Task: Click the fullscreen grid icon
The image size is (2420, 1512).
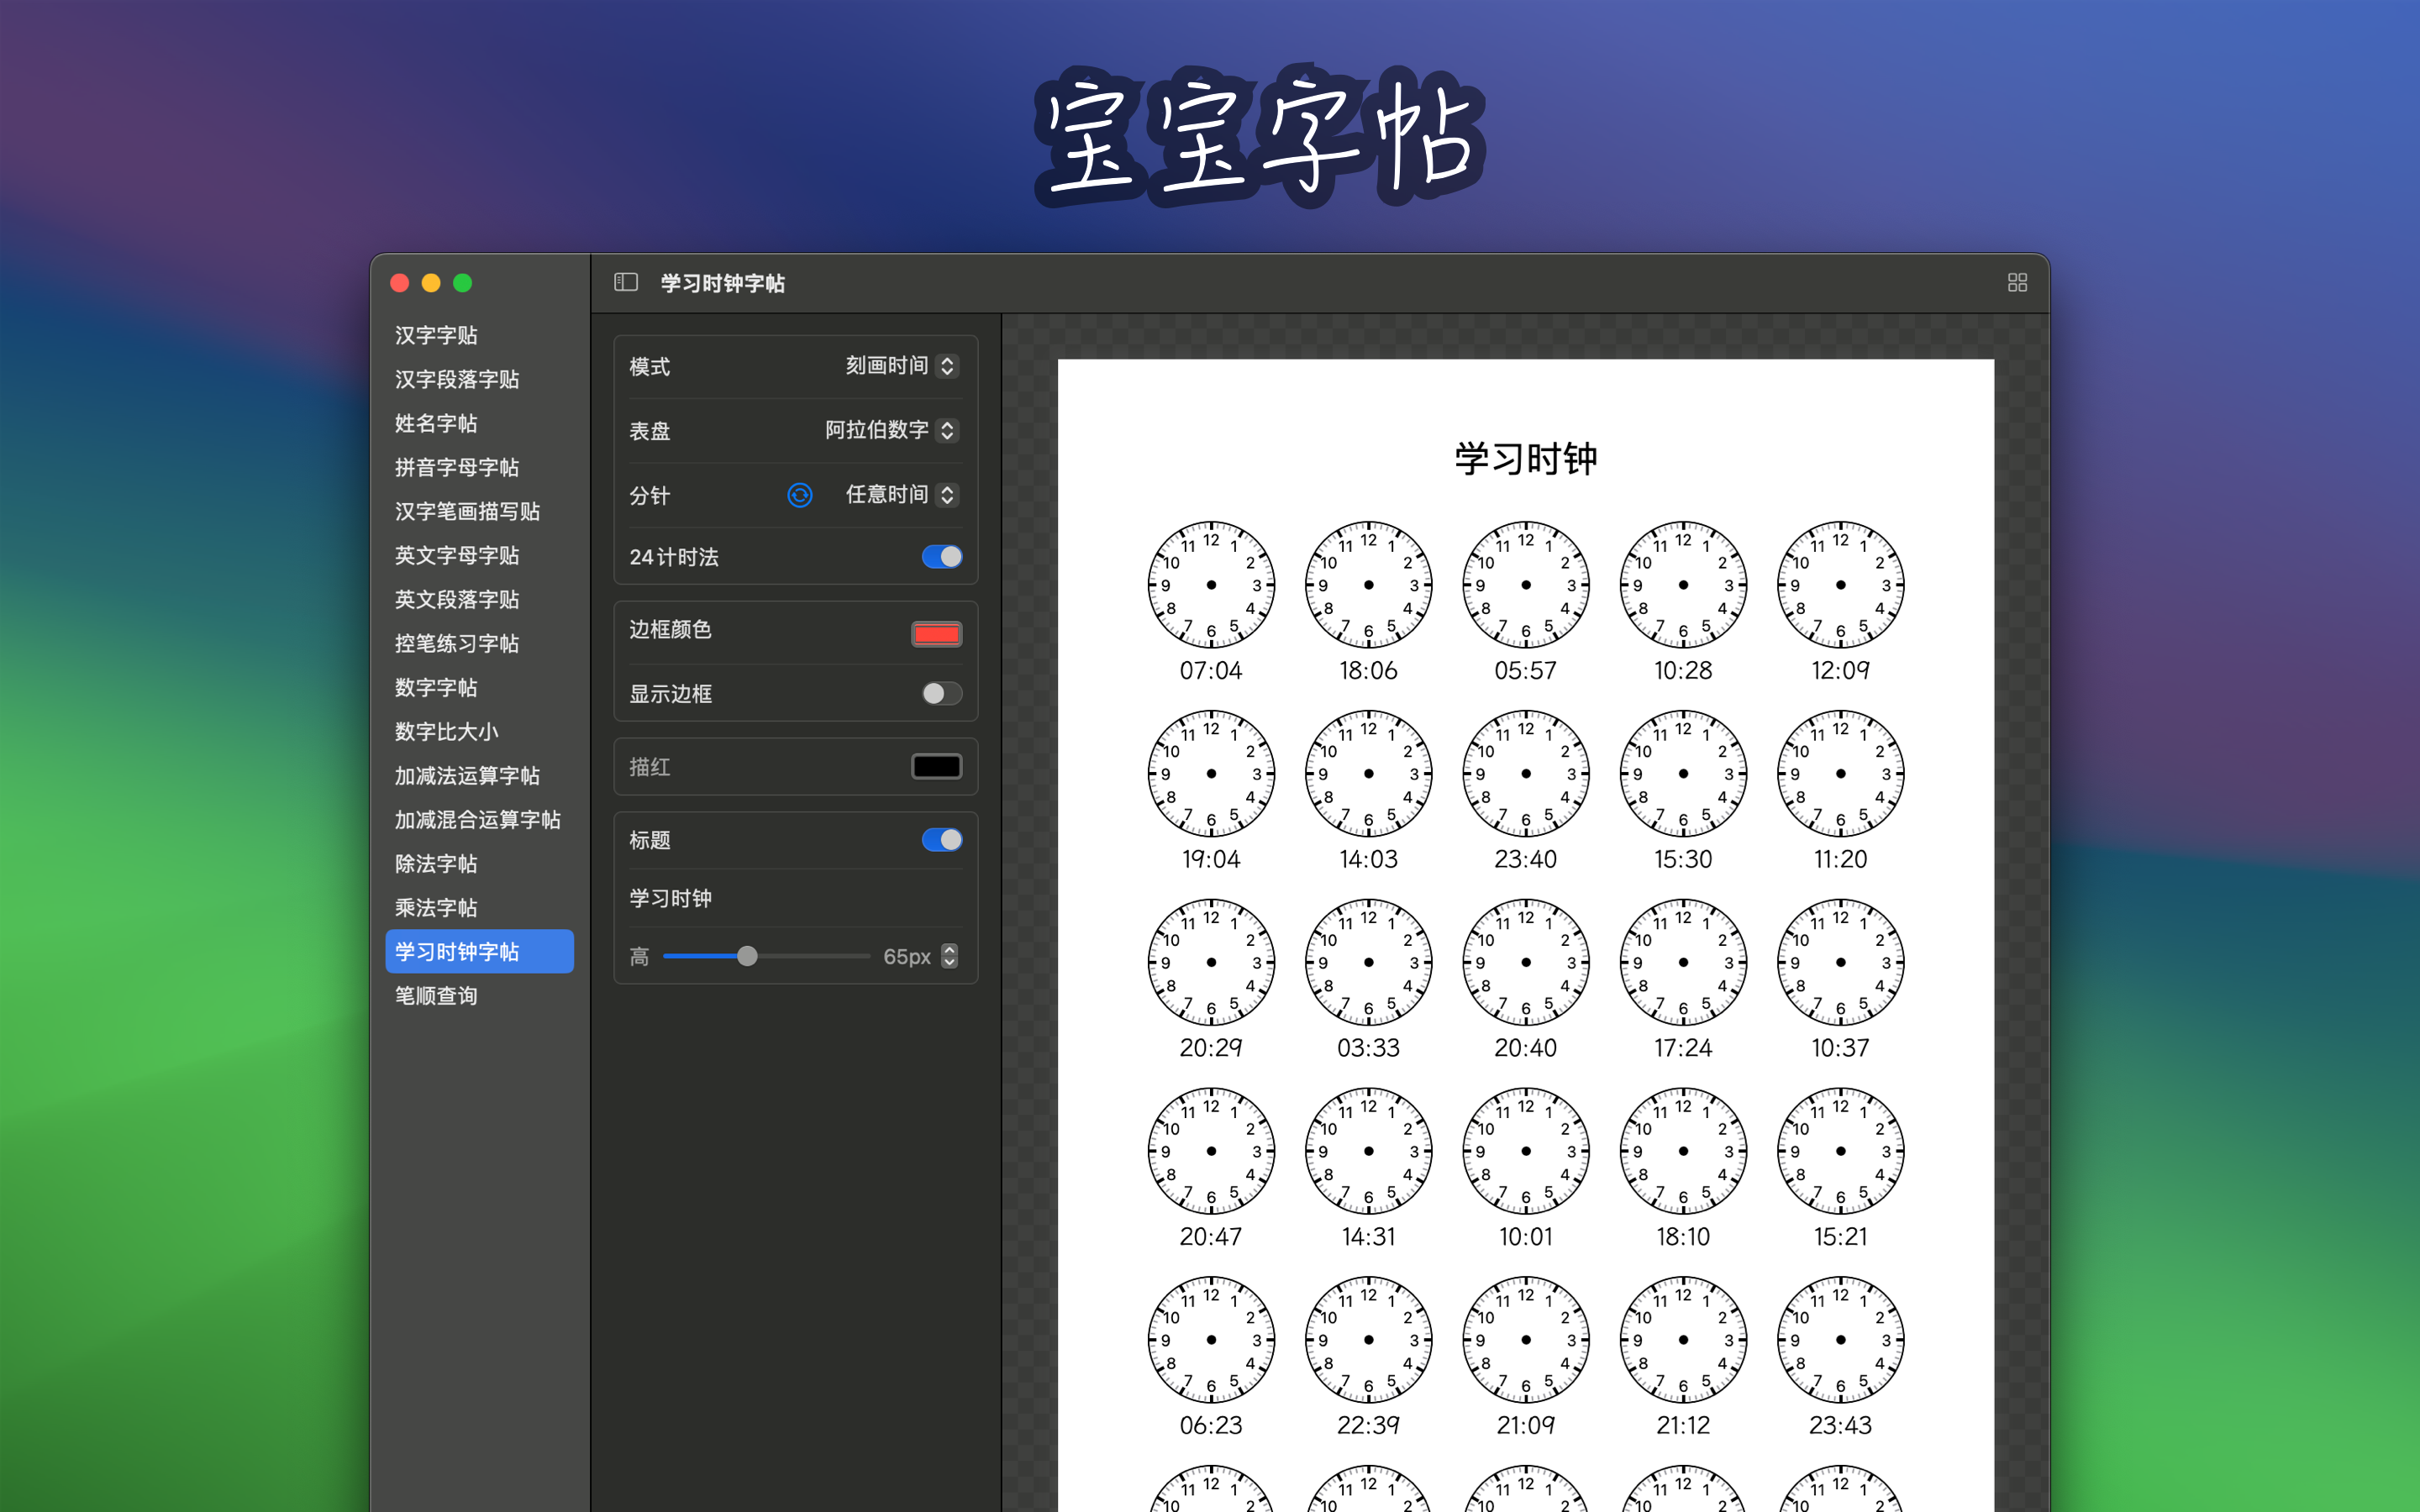Action: [2018, 282]
